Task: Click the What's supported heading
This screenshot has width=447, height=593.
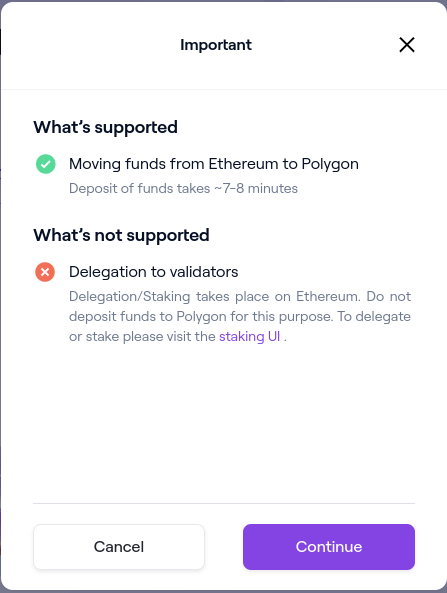Action: tap(106, 127)
